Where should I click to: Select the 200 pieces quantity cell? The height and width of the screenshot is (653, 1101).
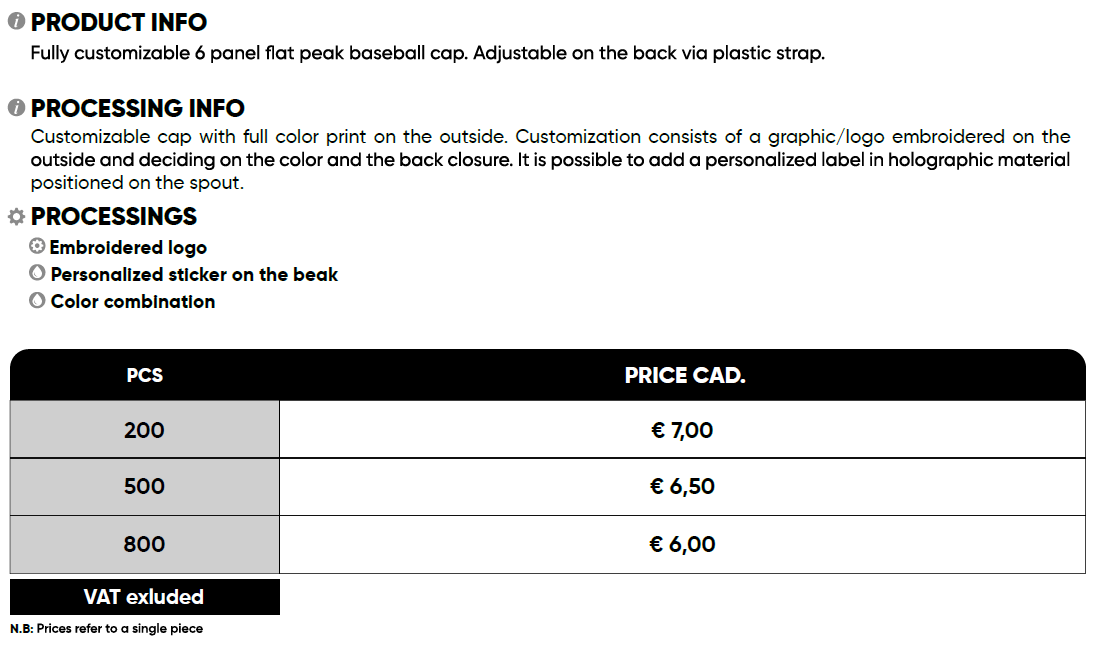tap(145, 430)
